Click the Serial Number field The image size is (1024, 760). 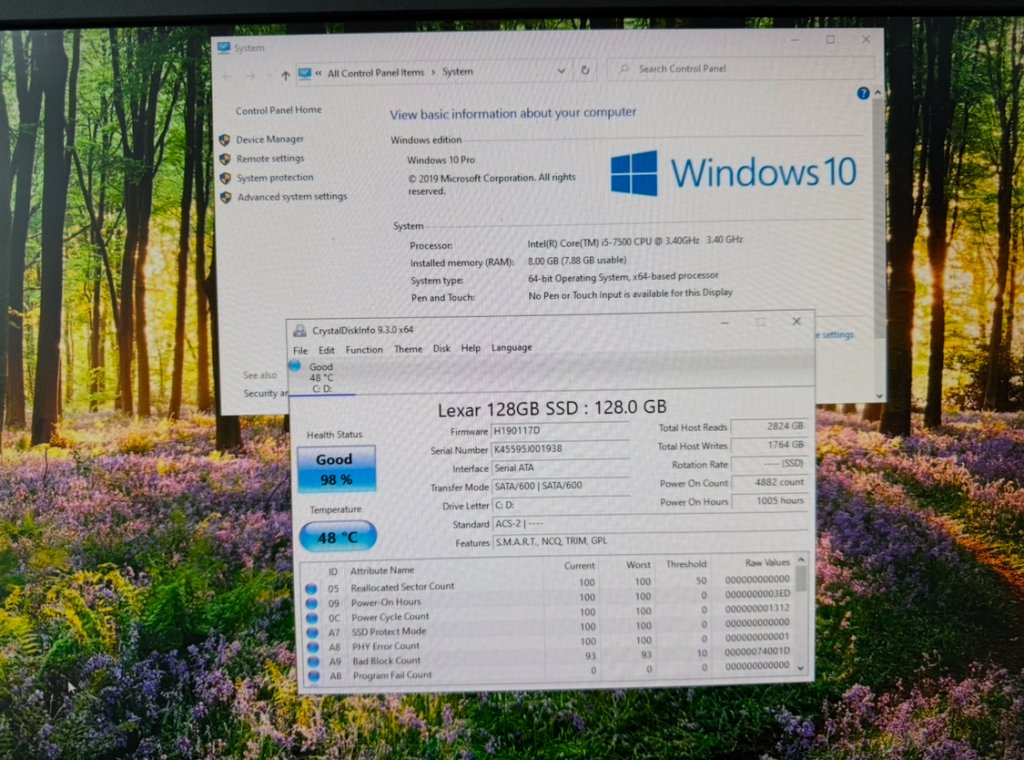tap(560, 449)
